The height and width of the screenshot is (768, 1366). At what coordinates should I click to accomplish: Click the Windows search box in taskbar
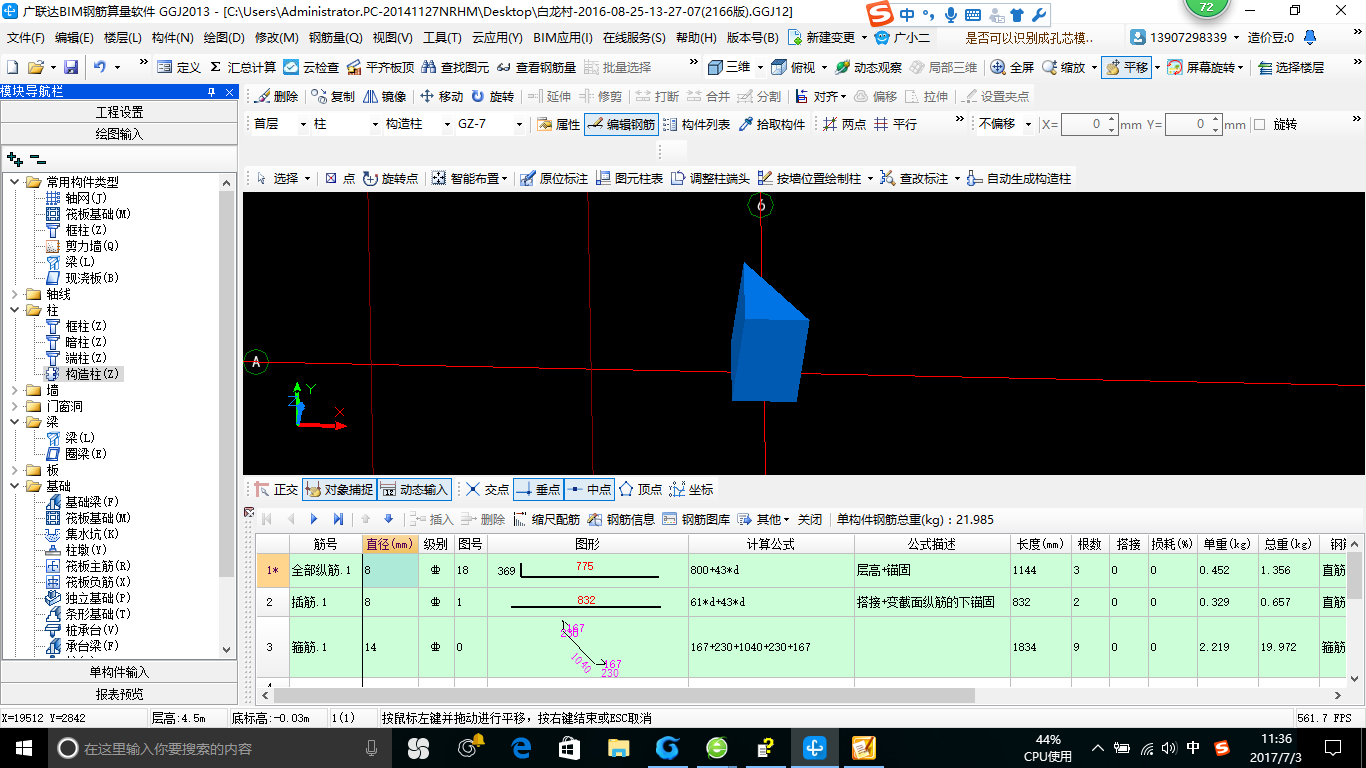click(x=220, y=748)
